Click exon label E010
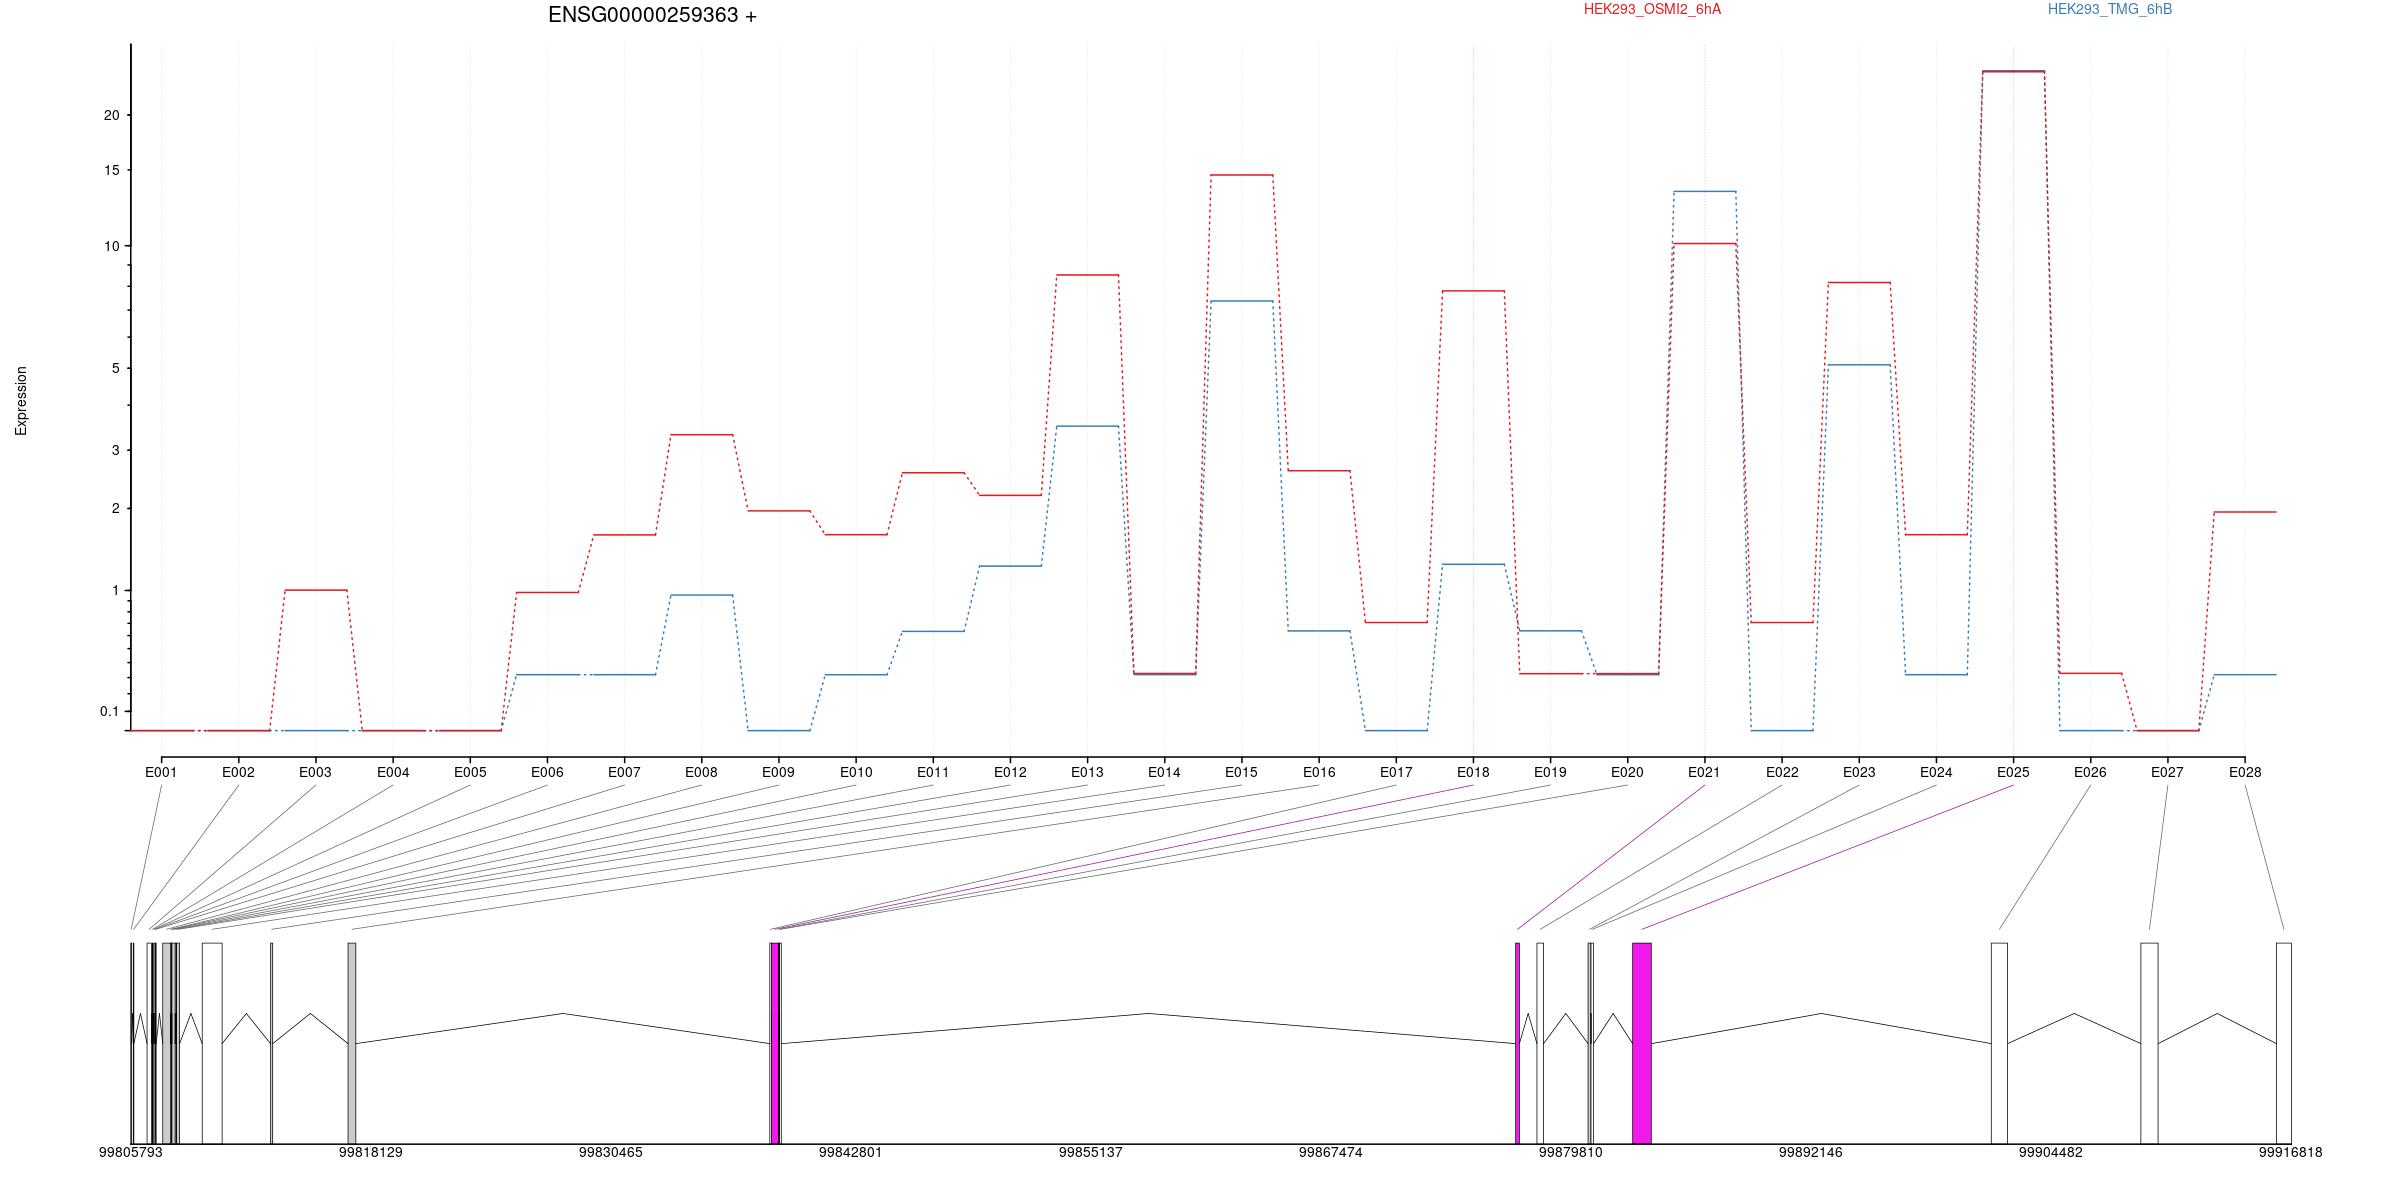Screen dimensions: 2400x1200 [x=856, y=772]
